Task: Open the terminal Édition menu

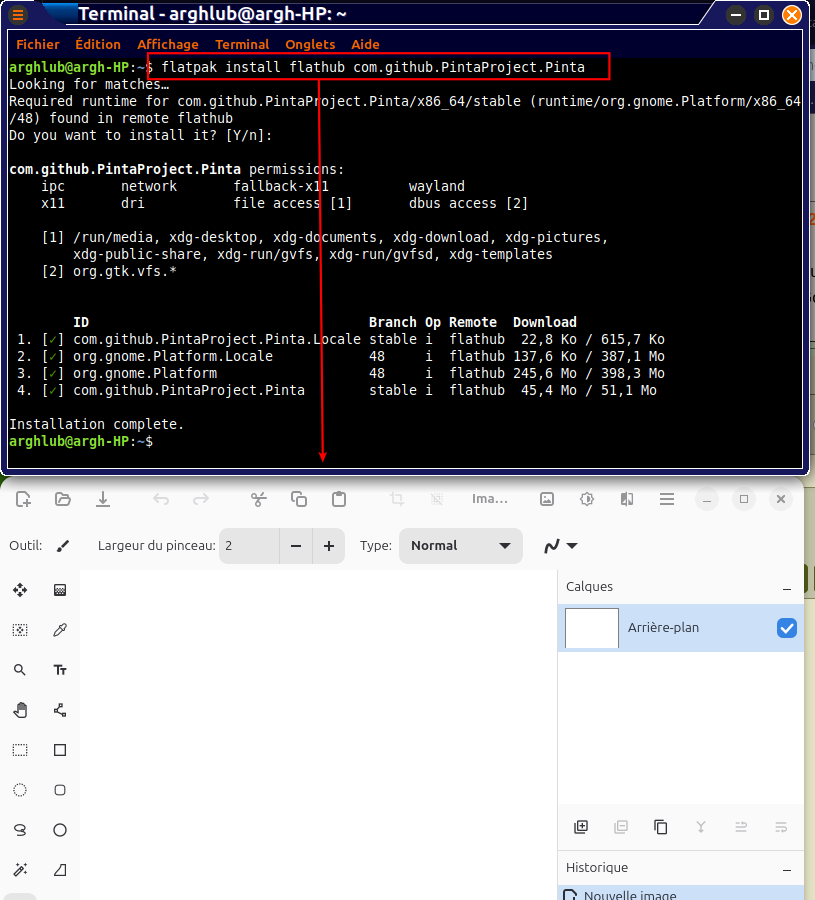Action: tap(98, 44)
